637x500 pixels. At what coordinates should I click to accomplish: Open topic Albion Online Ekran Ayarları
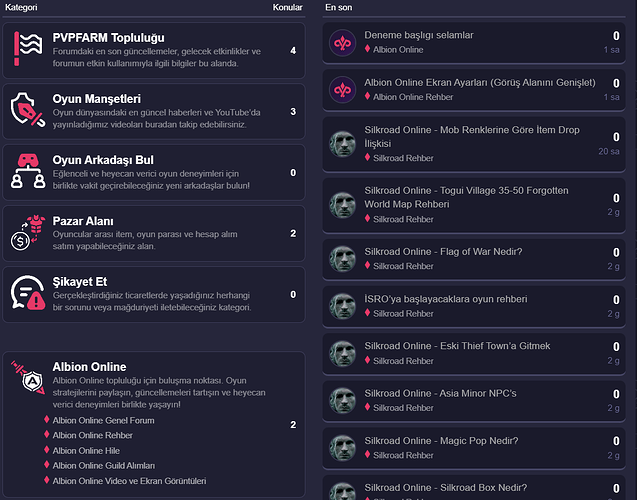click(480, 82)
